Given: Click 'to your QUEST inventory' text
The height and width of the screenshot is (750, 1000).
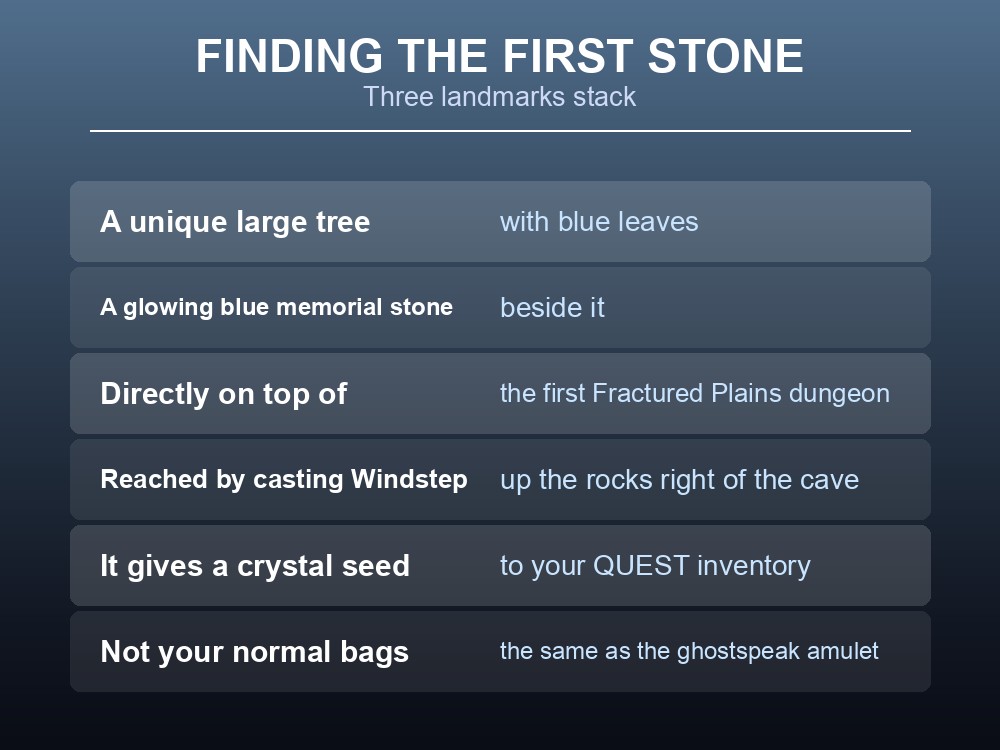Looking at the screenshot, I should click(655, 566).
